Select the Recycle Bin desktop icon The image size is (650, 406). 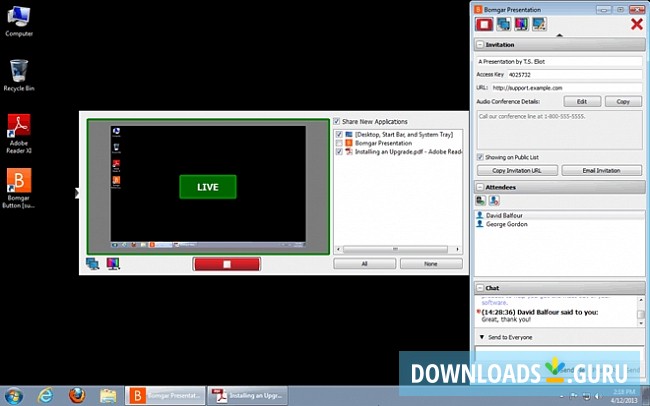19,75
